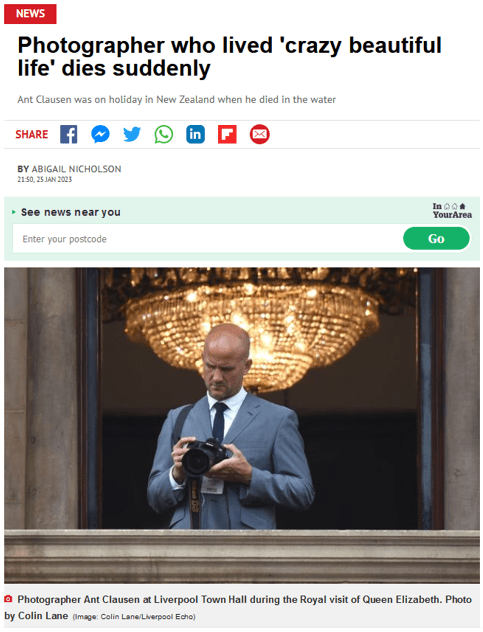
Task: Click the green Go button
Action: pyautogui.click(x=436, y=239)
